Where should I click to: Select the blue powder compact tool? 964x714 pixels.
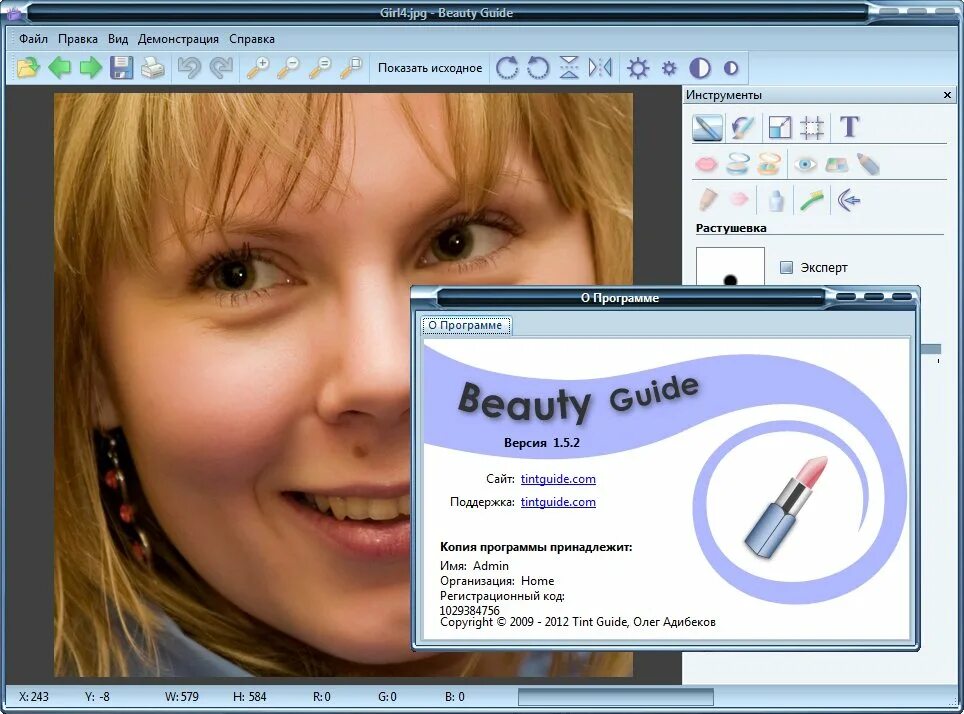tap(737, 164)
